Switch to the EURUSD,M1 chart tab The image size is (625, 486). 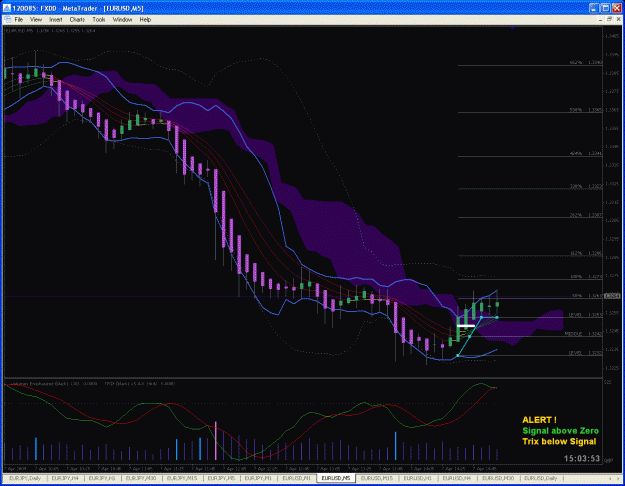point(296,478)
